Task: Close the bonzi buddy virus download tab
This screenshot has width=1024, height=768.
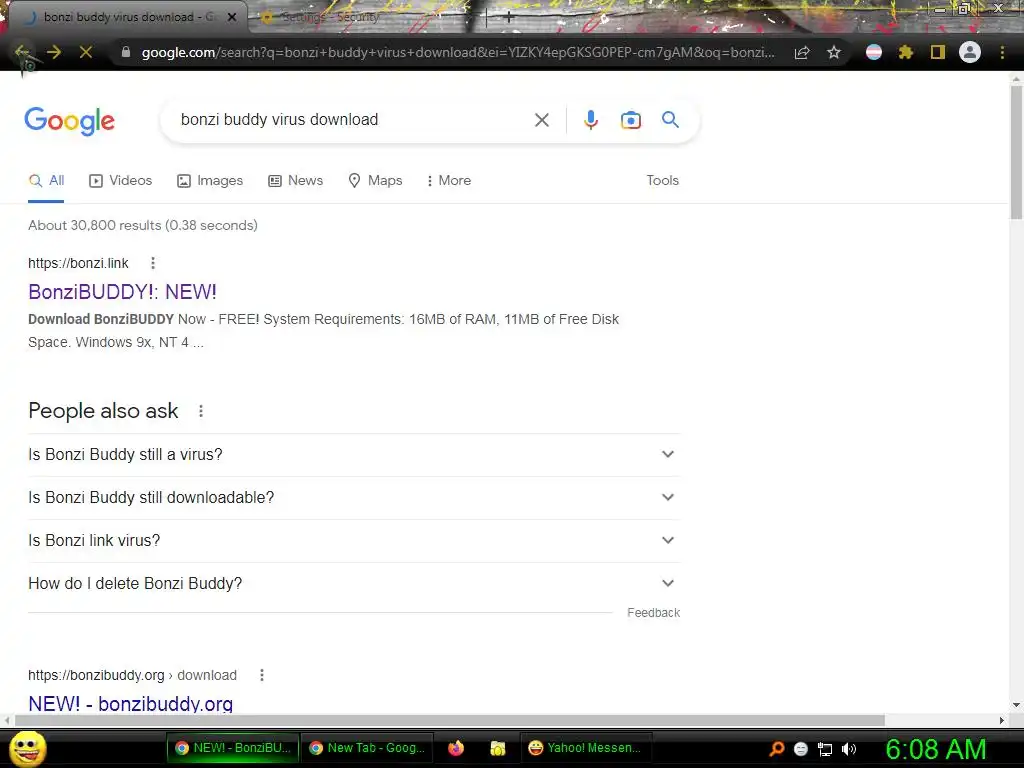Action: click(x=232, y=17)
